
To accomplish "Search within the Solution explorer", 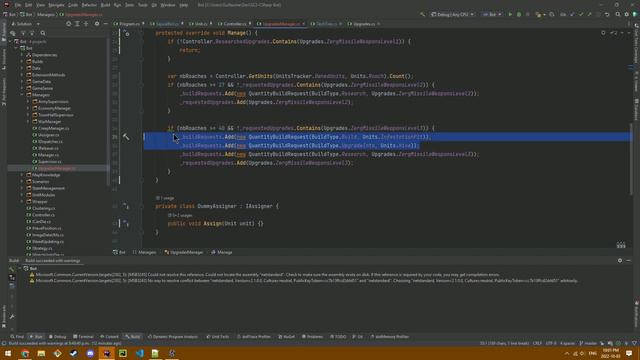I will tap(43, 33).
